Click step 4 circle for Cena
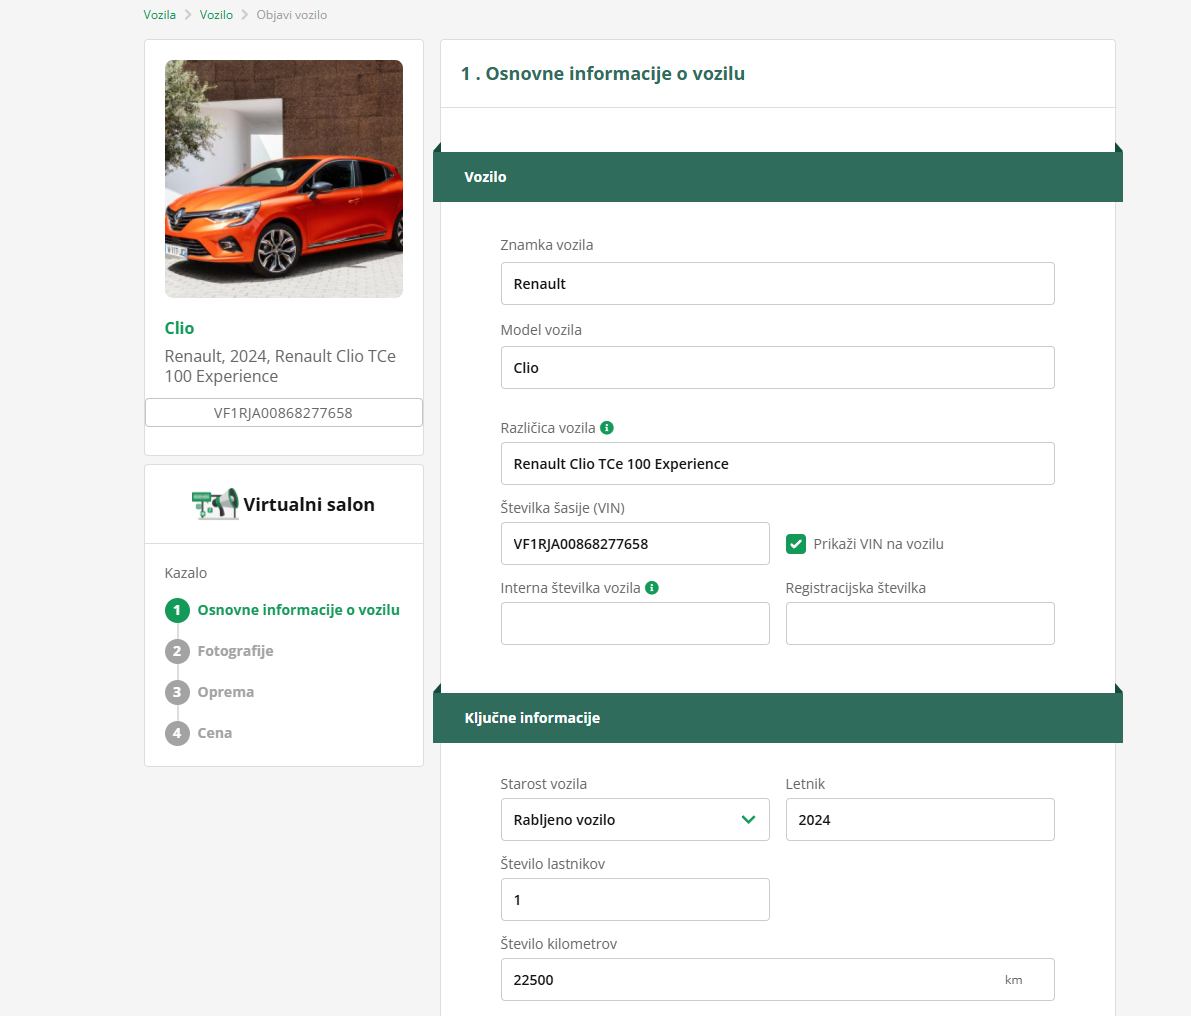 coord(177,733)
